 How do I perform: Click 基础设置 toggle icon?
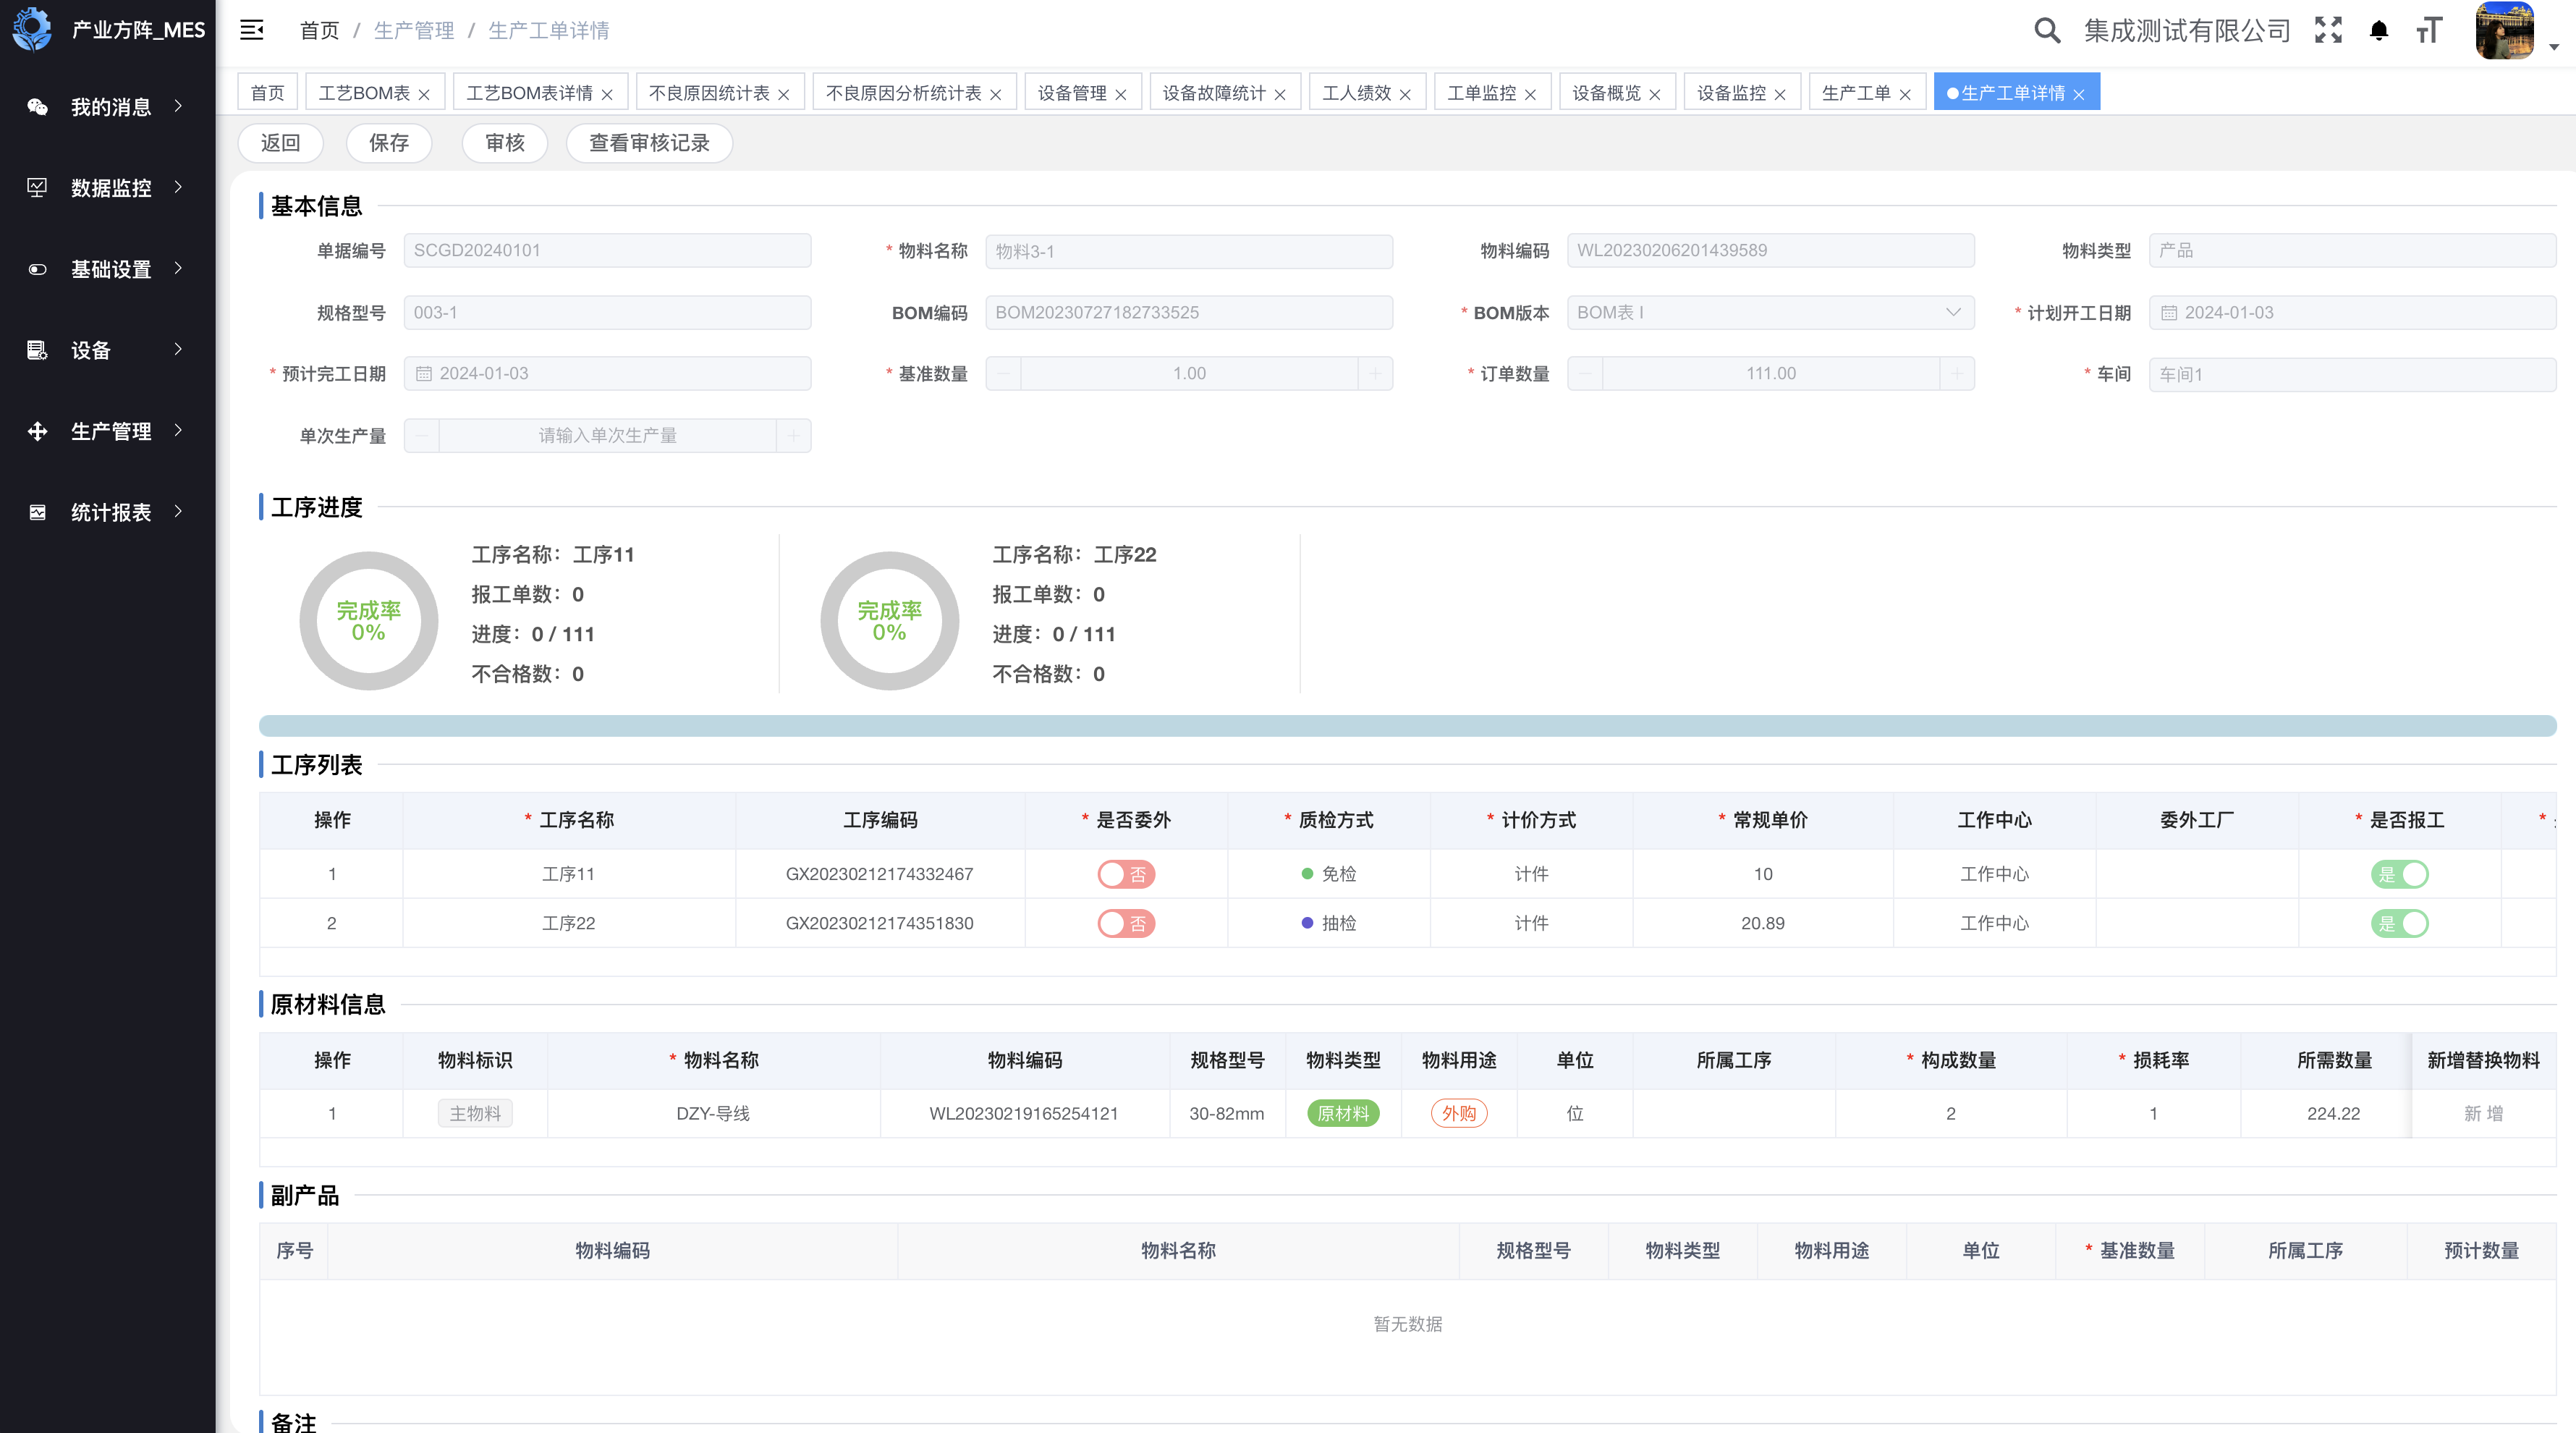(37, 269)
